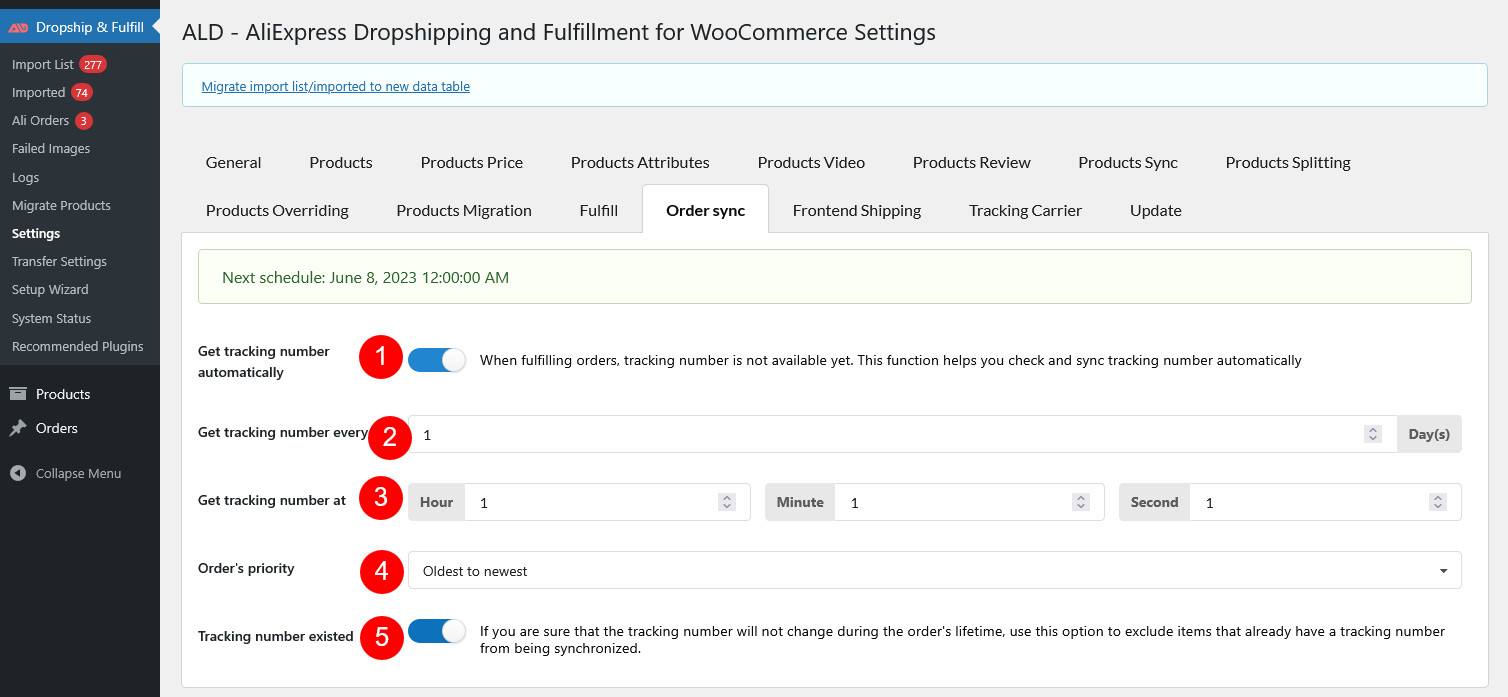The image size is (1508, 697).
Task: Adjust the Day(s) interval spinner arrows
Action: [1373, 434]
